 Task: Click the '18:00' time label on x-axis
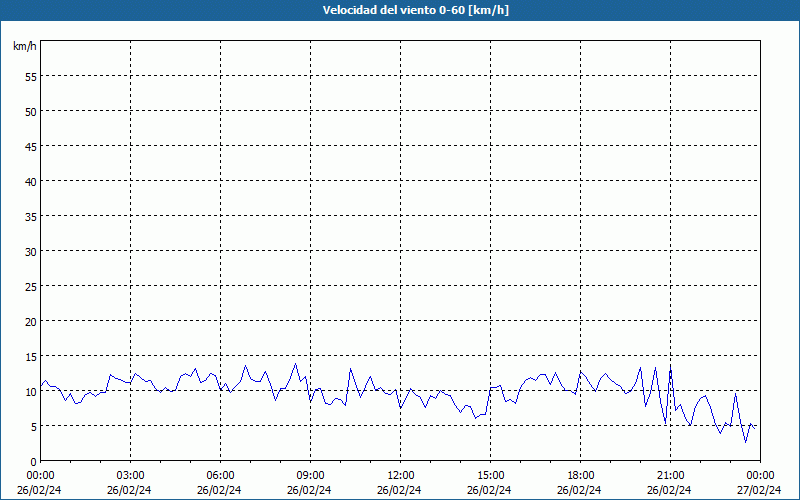(581, 476)
